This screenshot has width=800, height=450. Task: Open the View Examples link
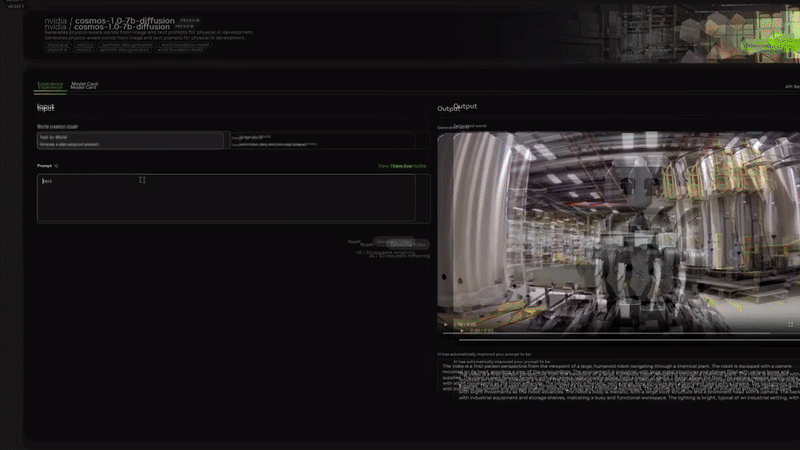point(402,166)
